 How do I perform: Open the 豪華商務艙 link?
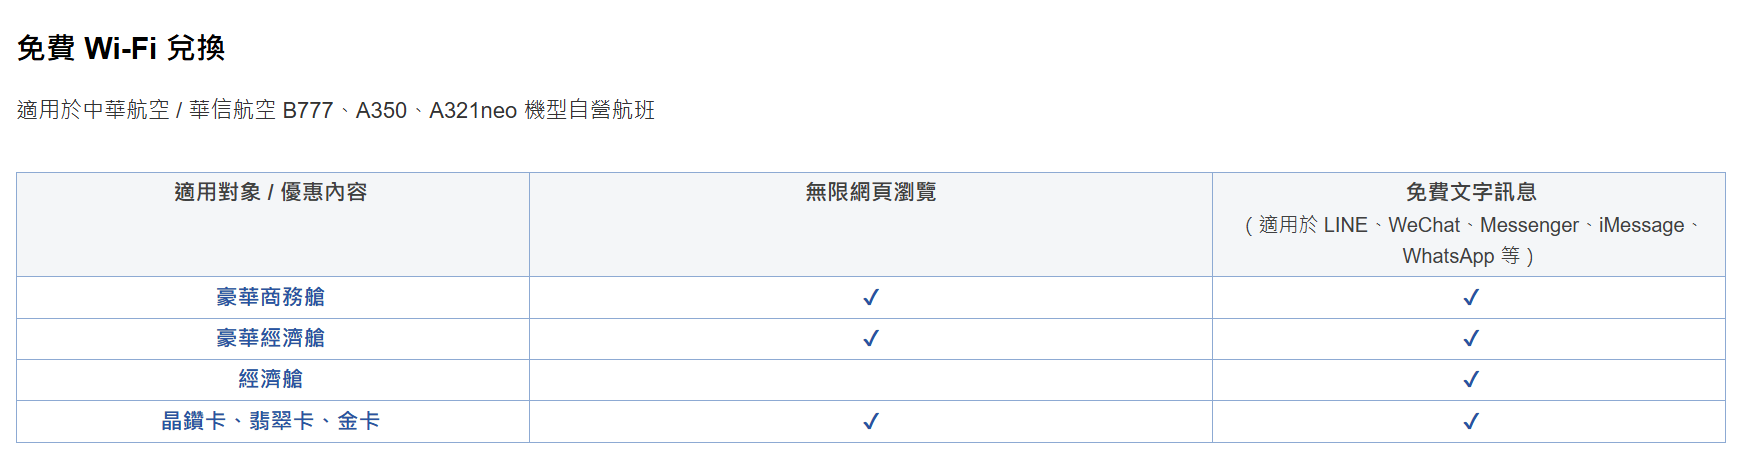271,297
